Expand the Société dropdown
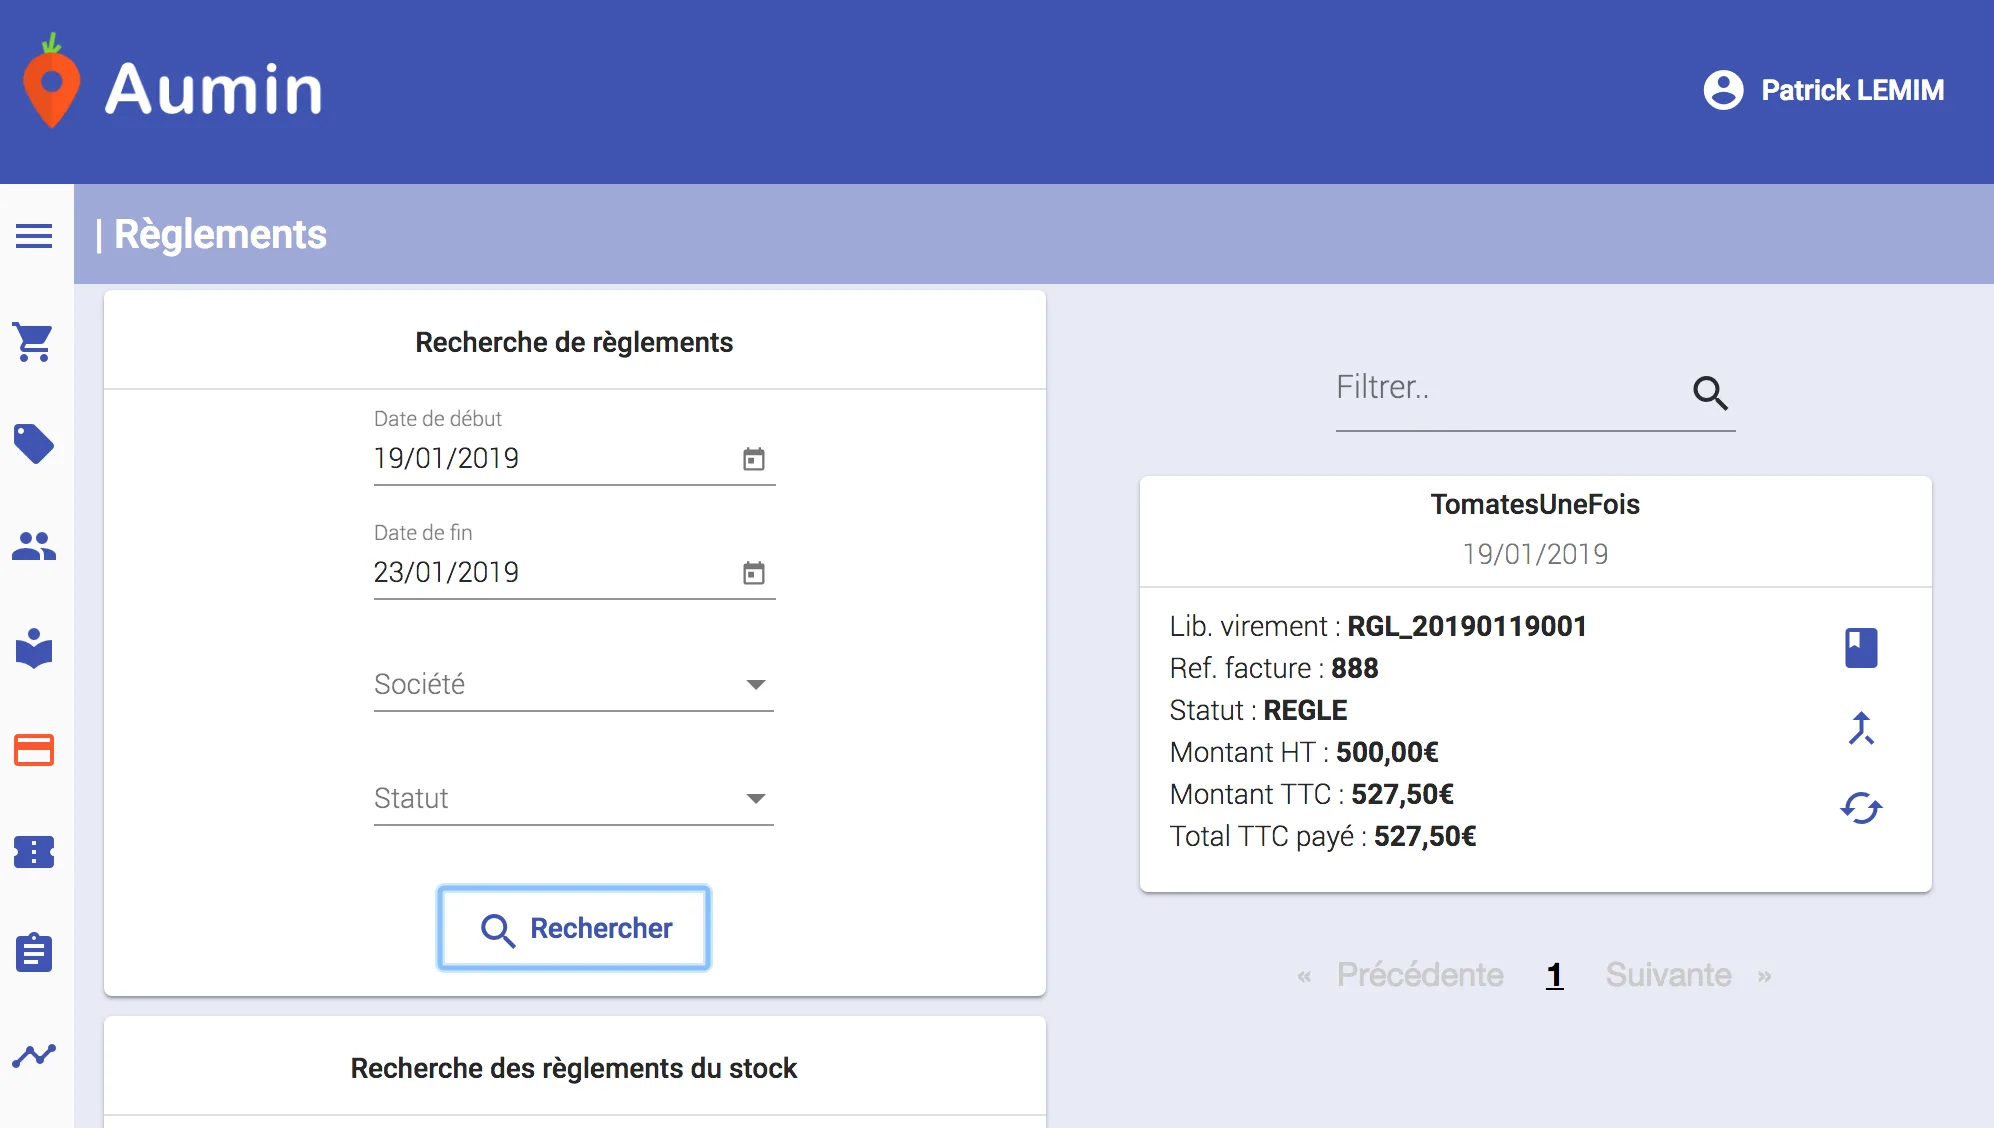Image resolution: width=1994 pixels, height=1128 pixels. coord(574,685)
